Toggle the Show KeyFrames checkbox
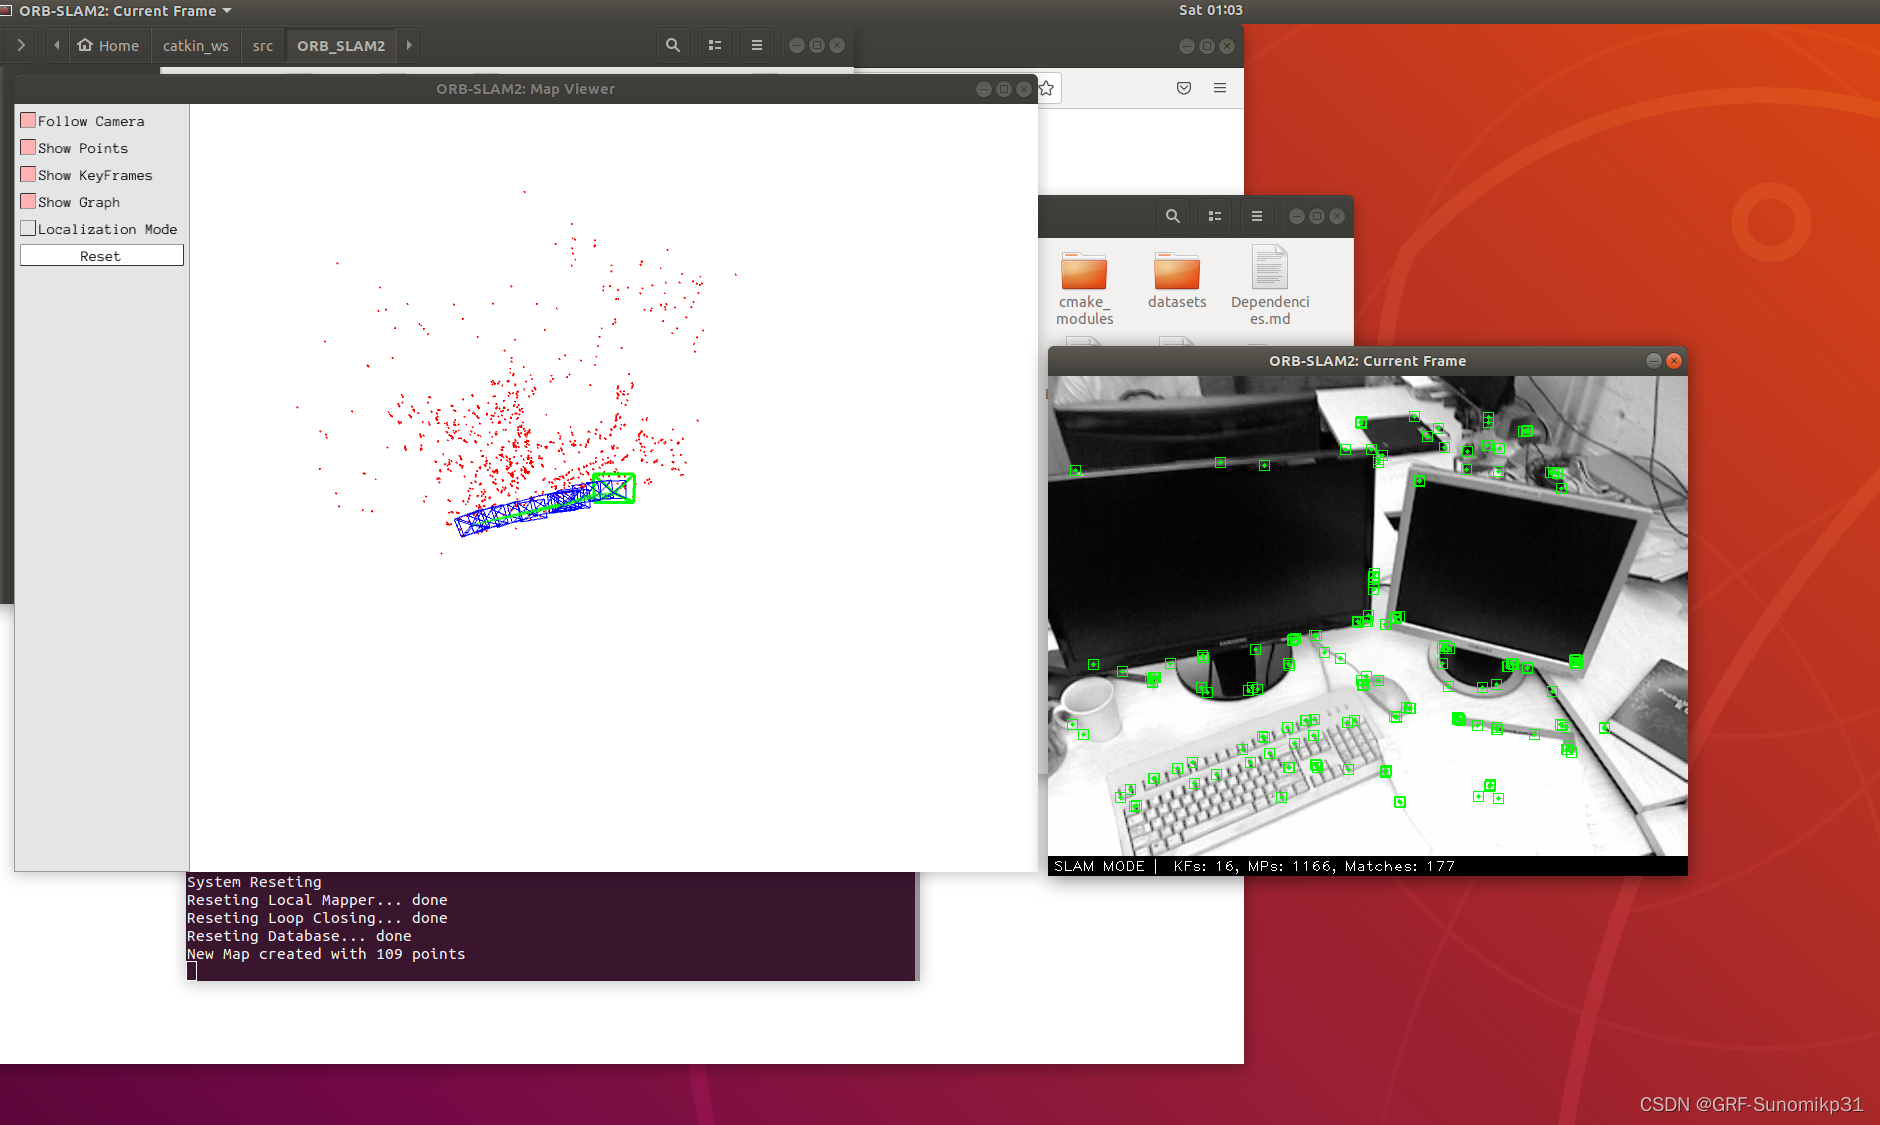The width and height of the screenshot is (1880, 1125). tap(28, 174)
